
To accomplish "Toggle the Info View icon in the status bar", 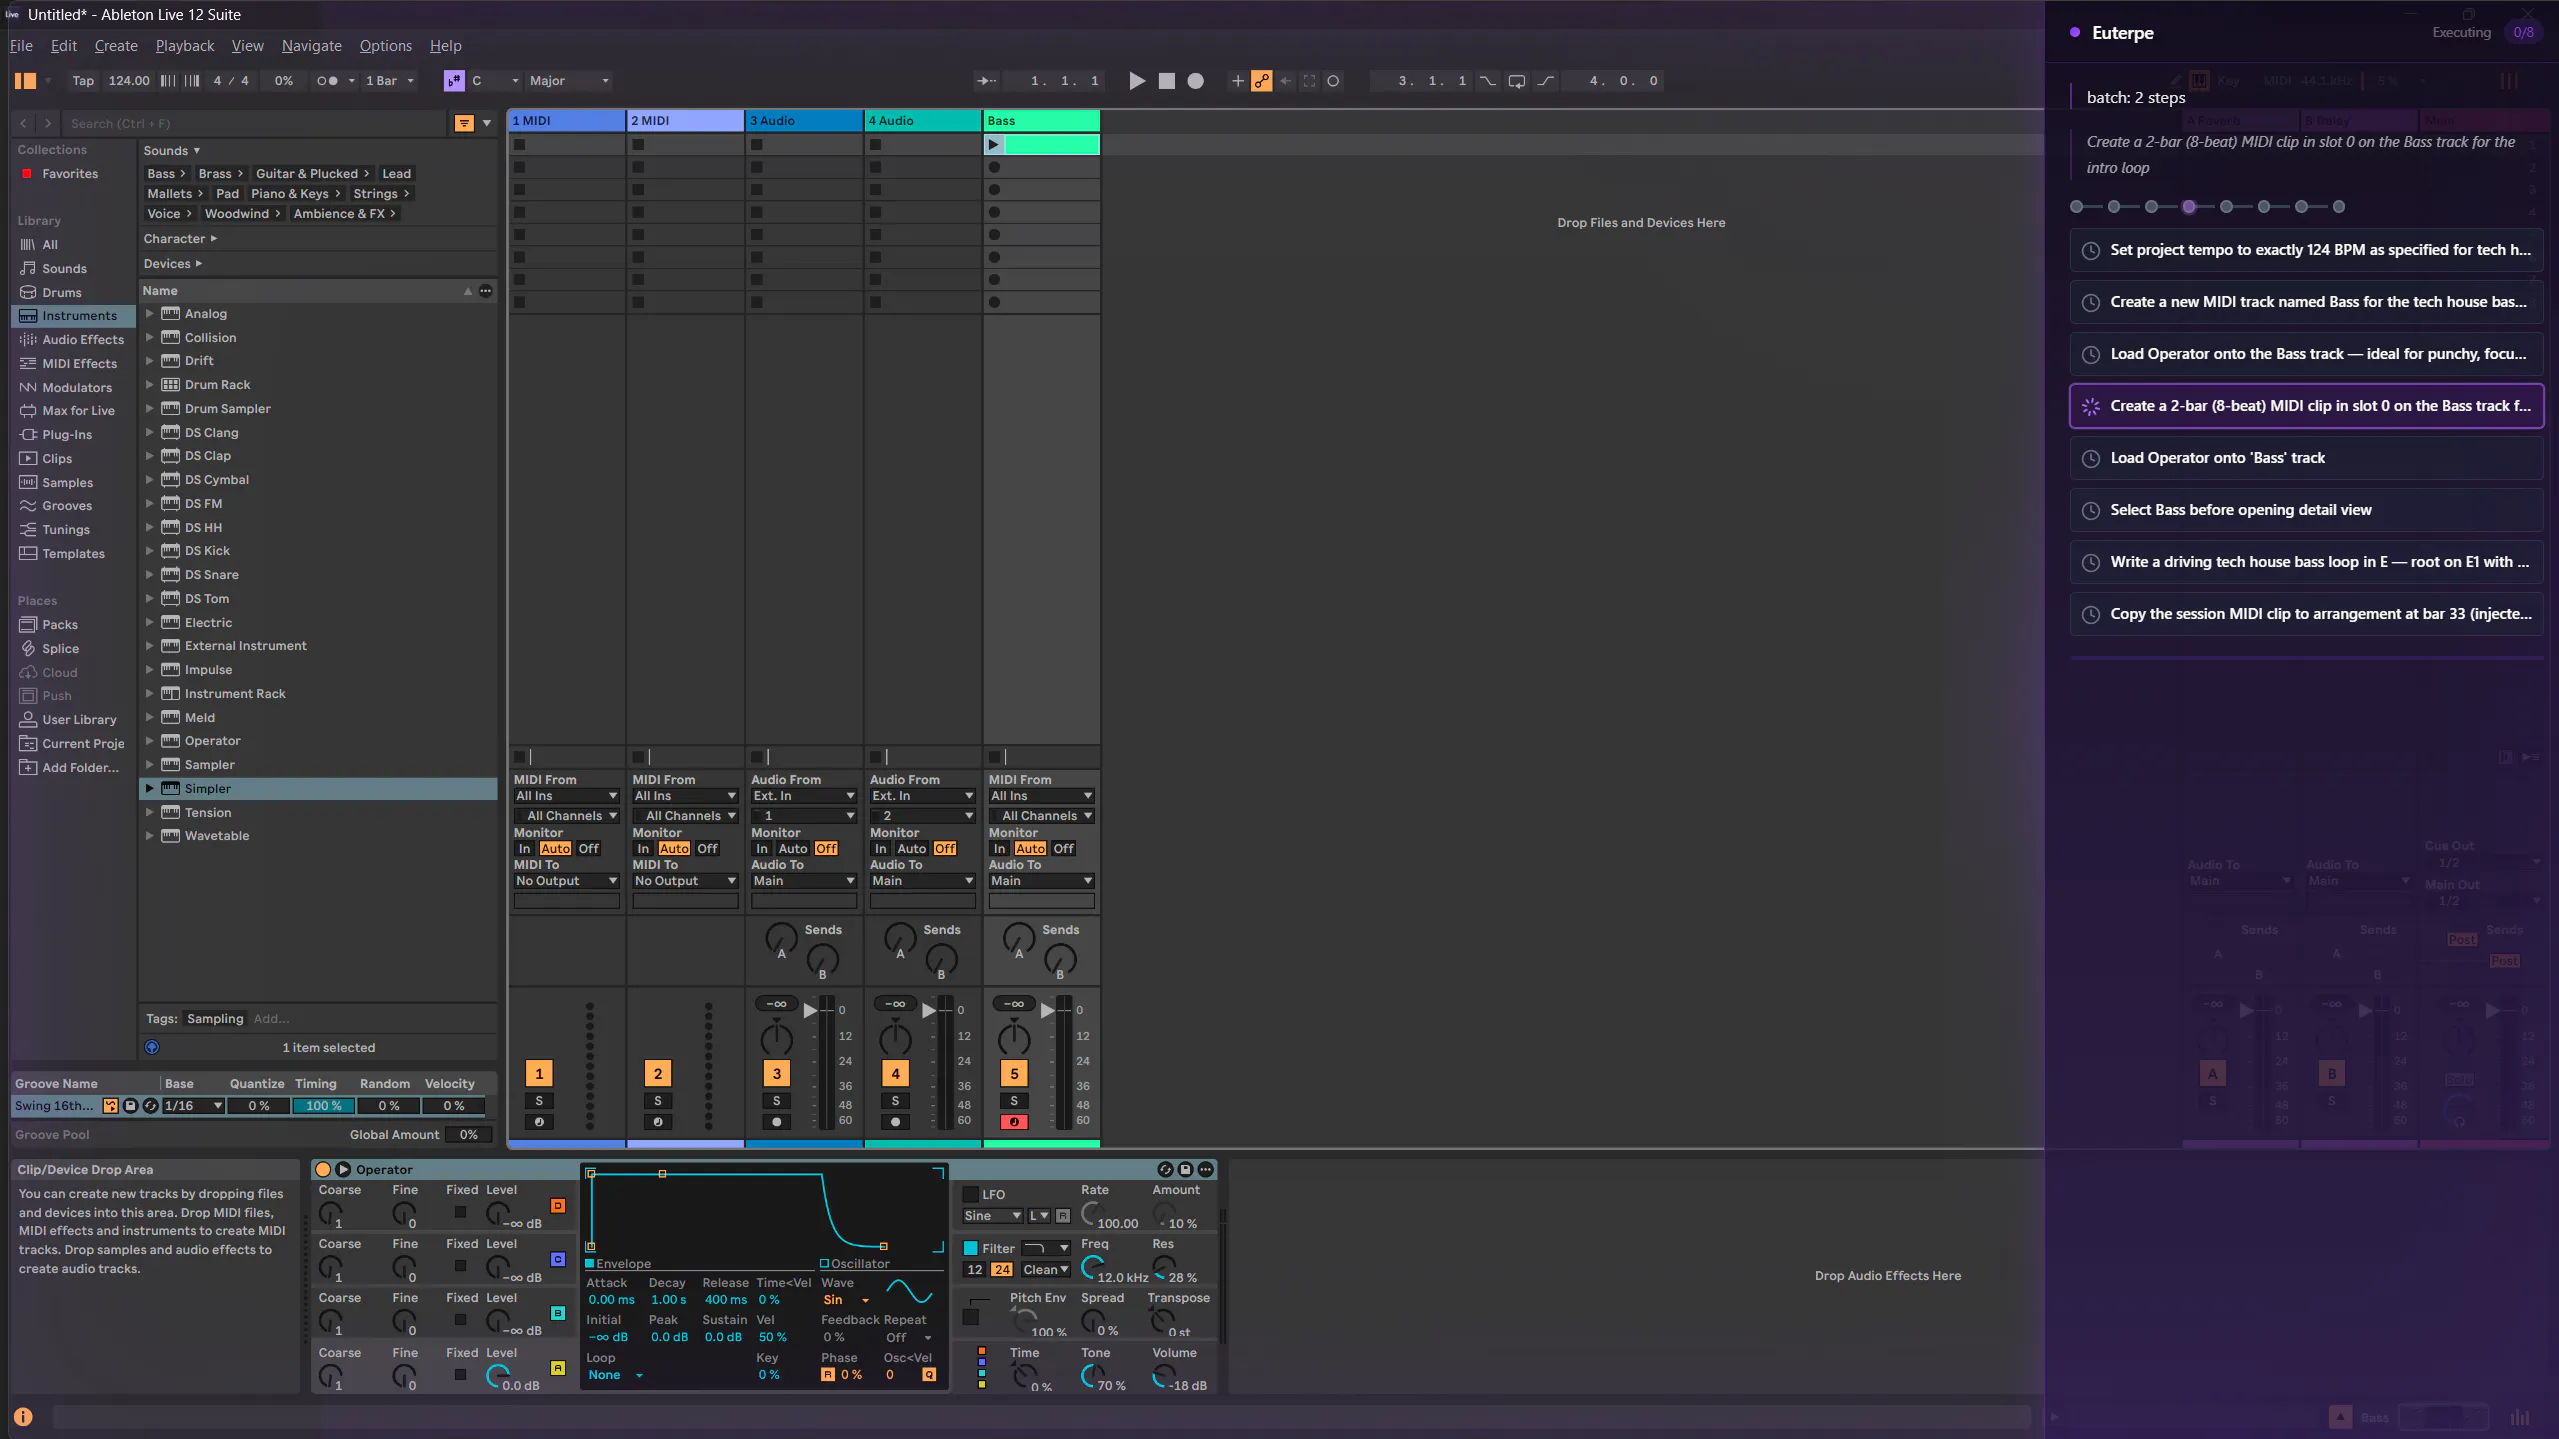I will (23, 1417).
